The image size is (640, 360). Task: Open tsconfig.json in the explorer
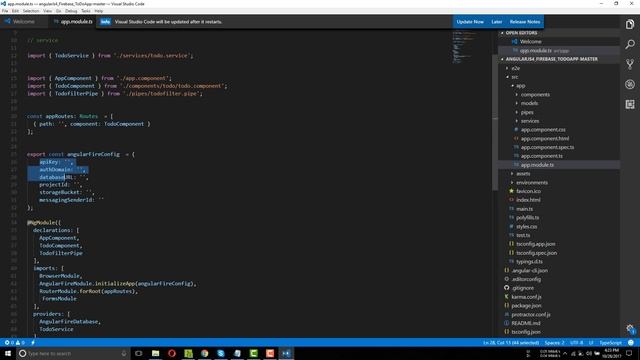point(526,332)
